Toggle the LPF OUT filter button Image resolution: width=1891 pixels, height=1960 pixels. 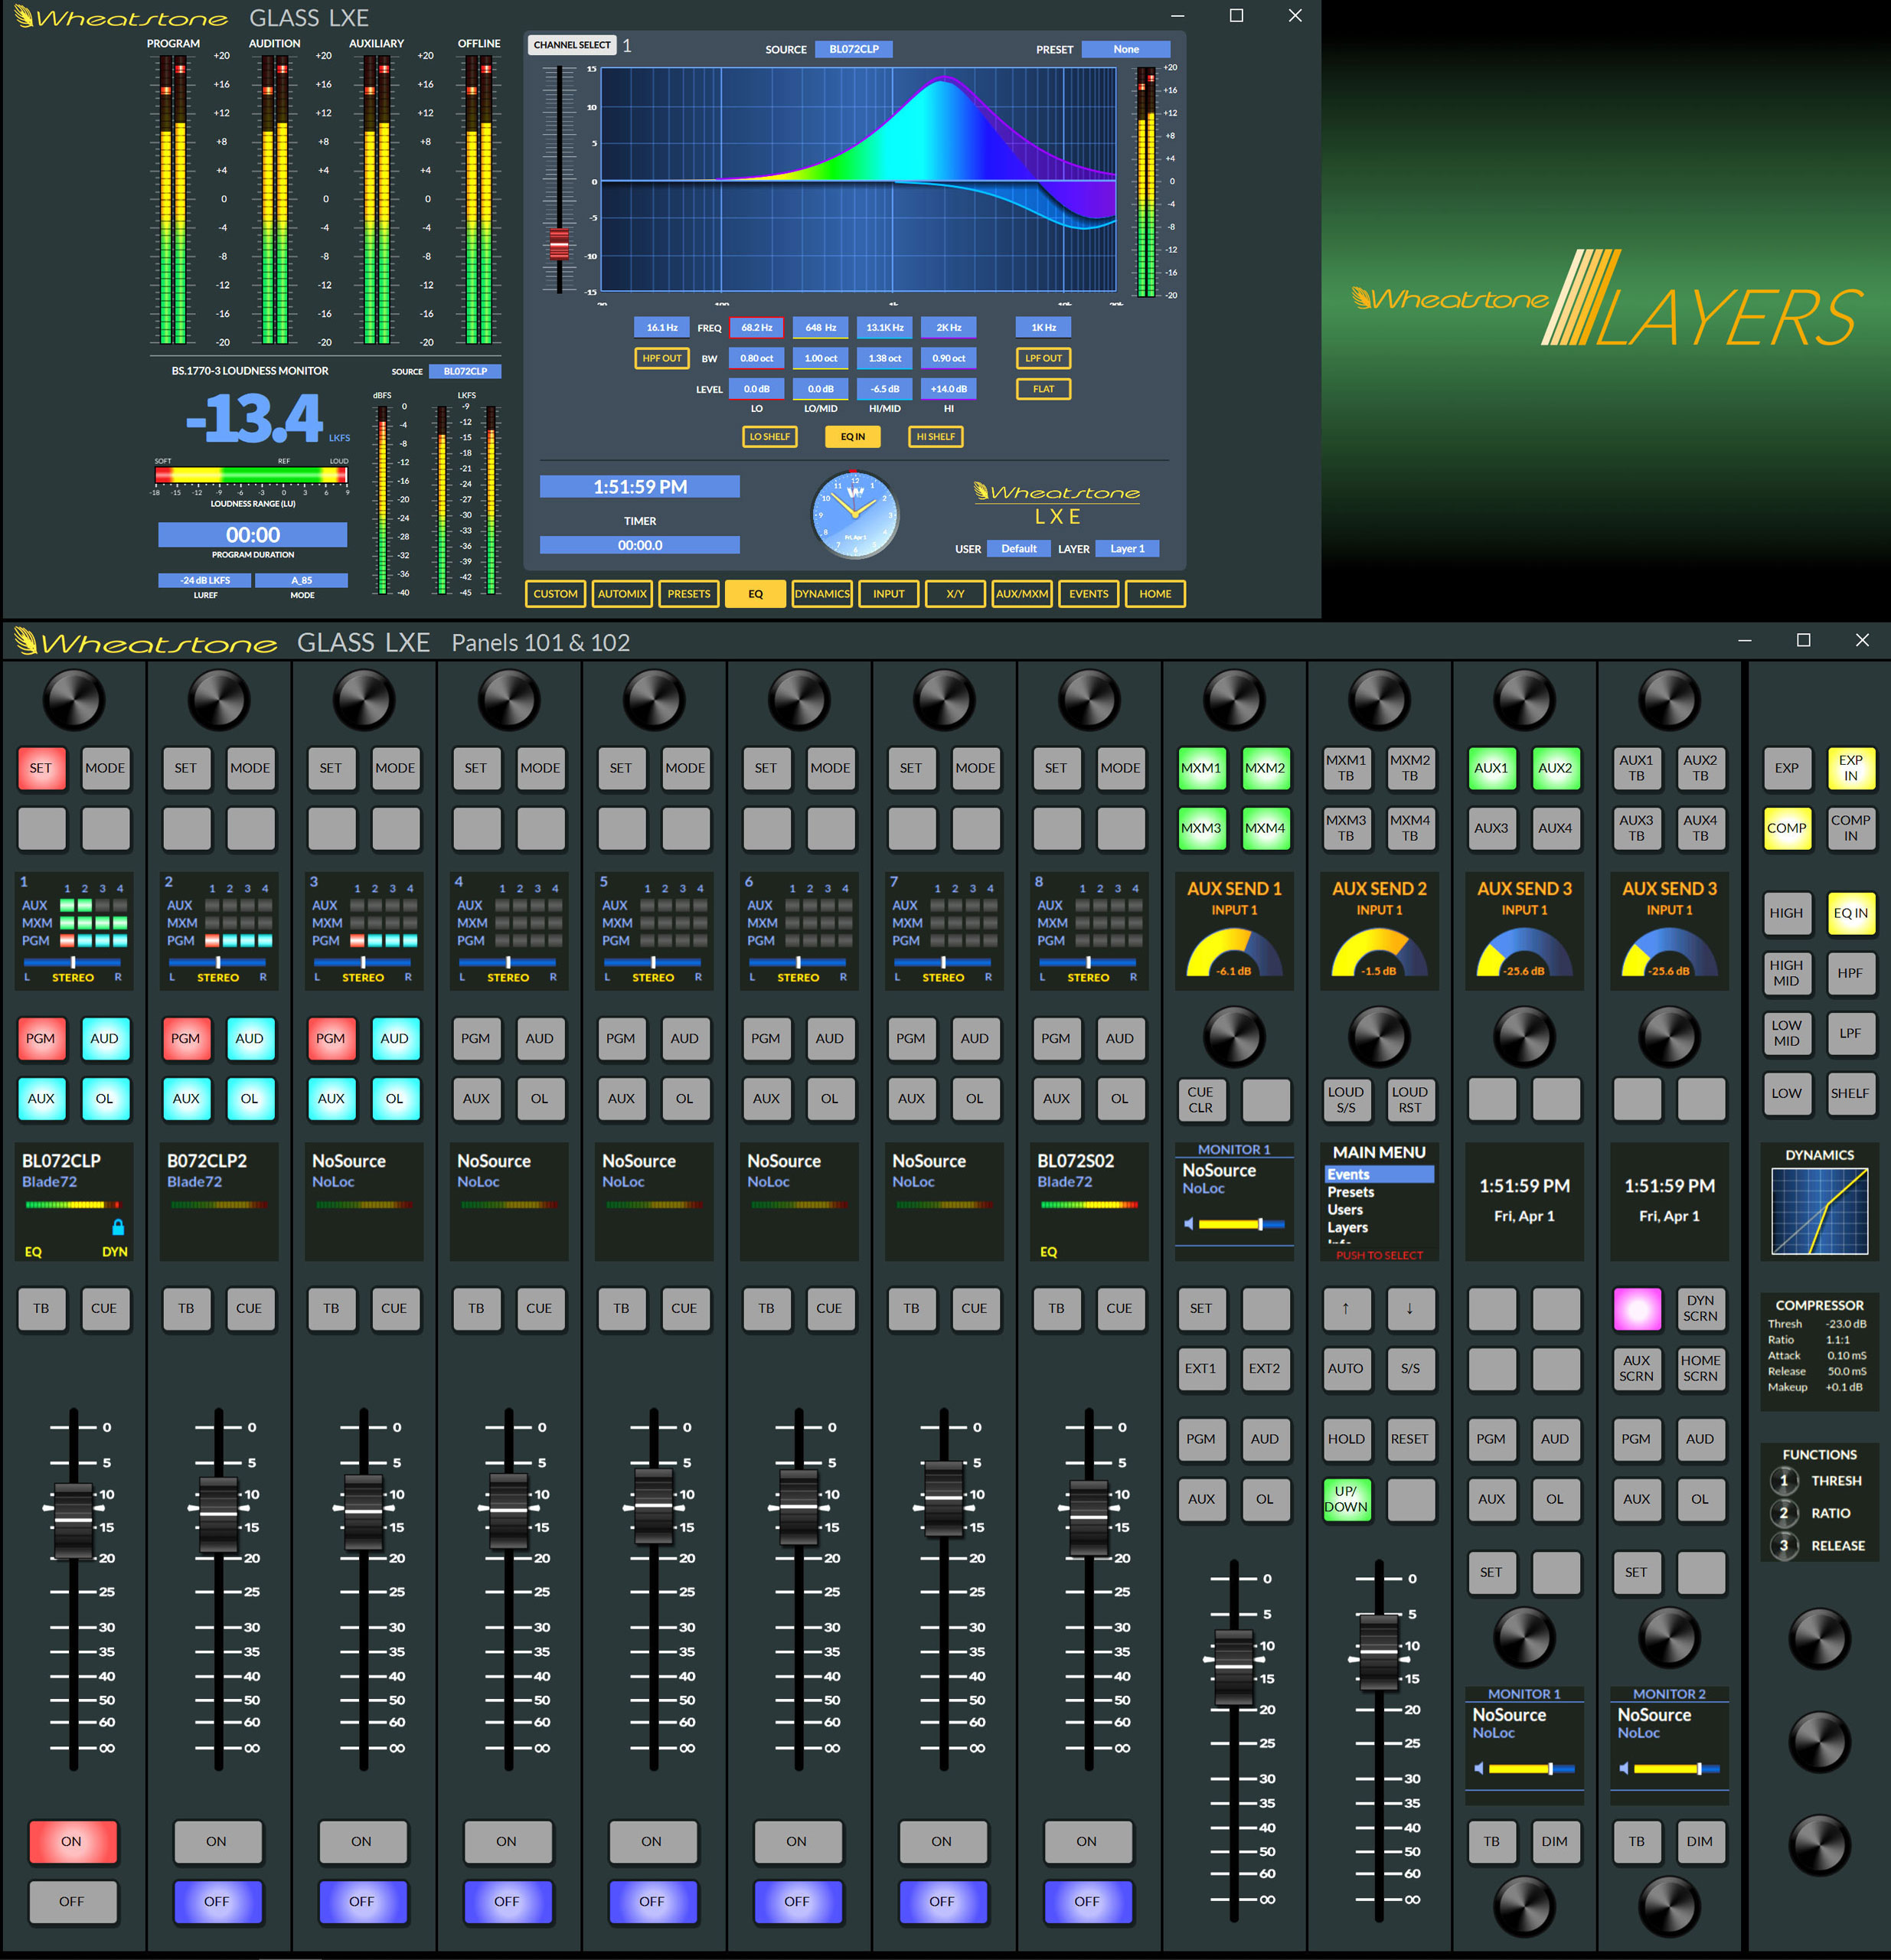(1043, 358)
